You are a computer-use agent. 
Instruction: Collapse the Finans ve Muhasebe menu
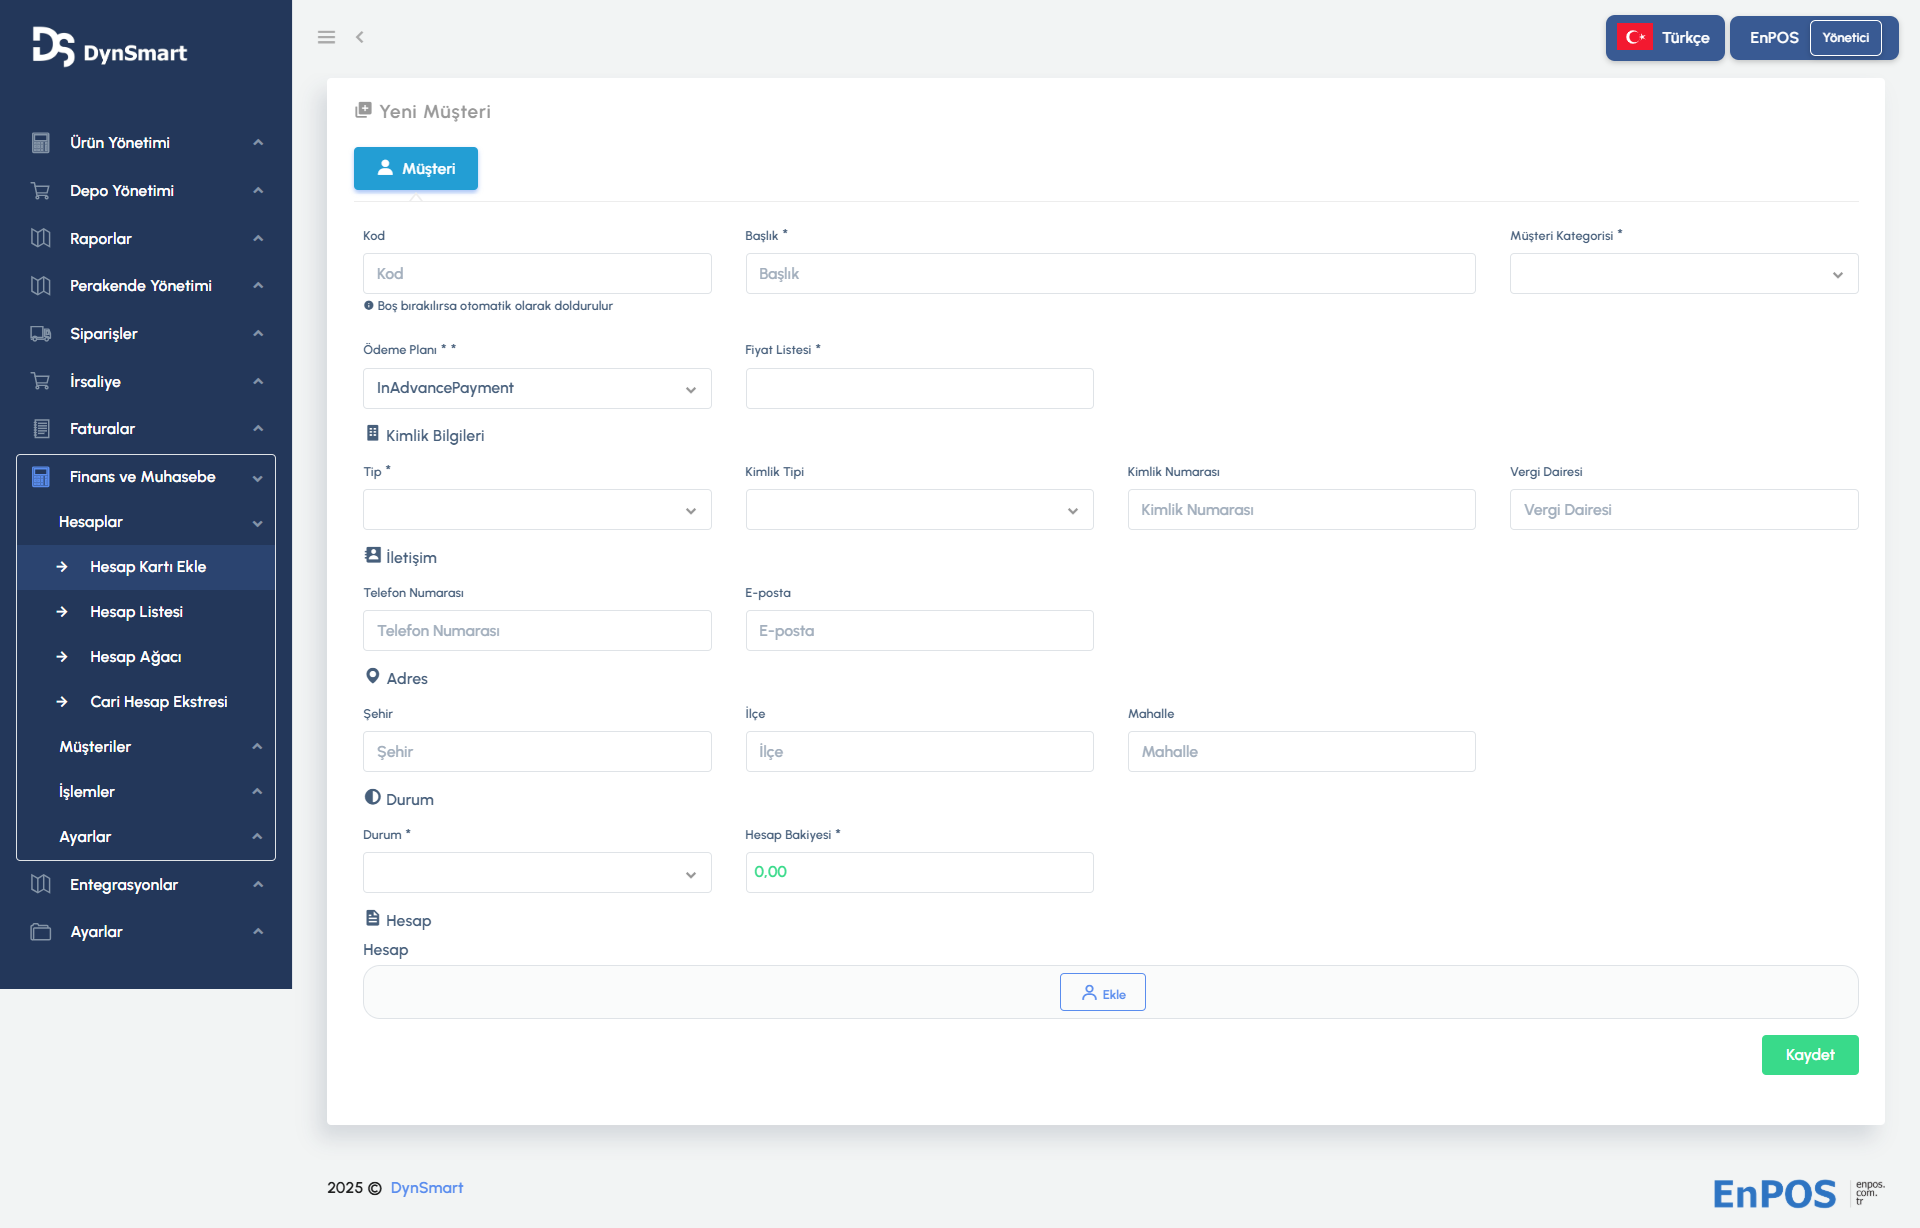point(146,477)
